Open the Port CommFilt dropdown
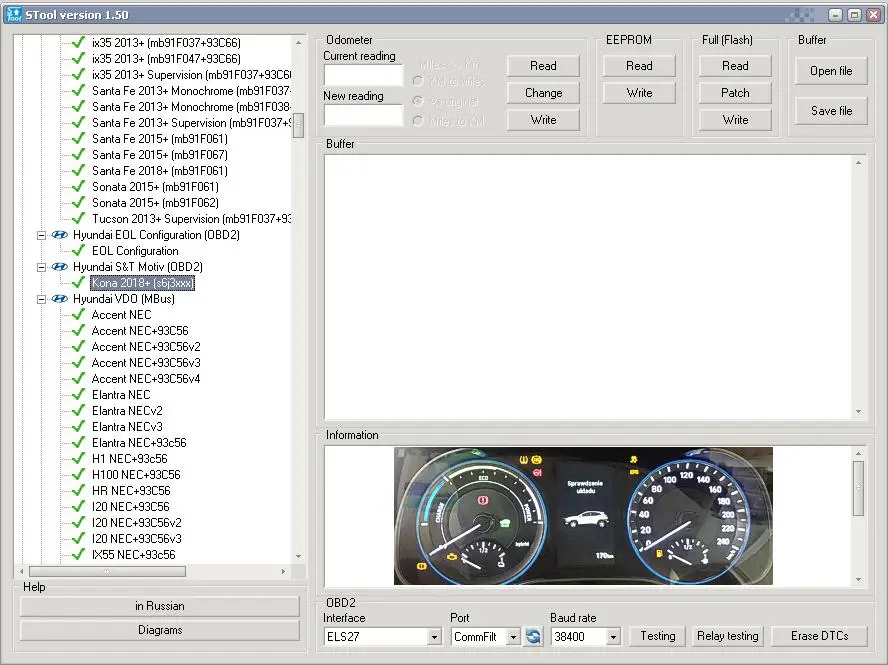 point(513,637)
